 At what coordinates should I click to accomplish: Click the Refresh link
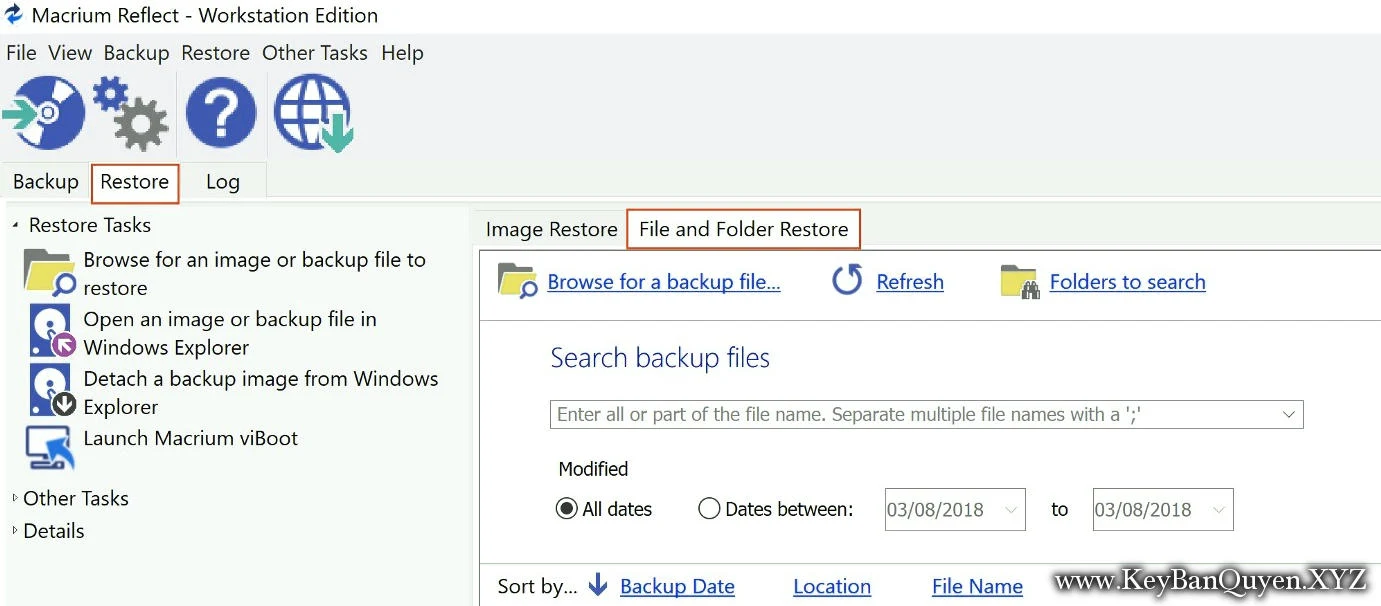[910, 282]
